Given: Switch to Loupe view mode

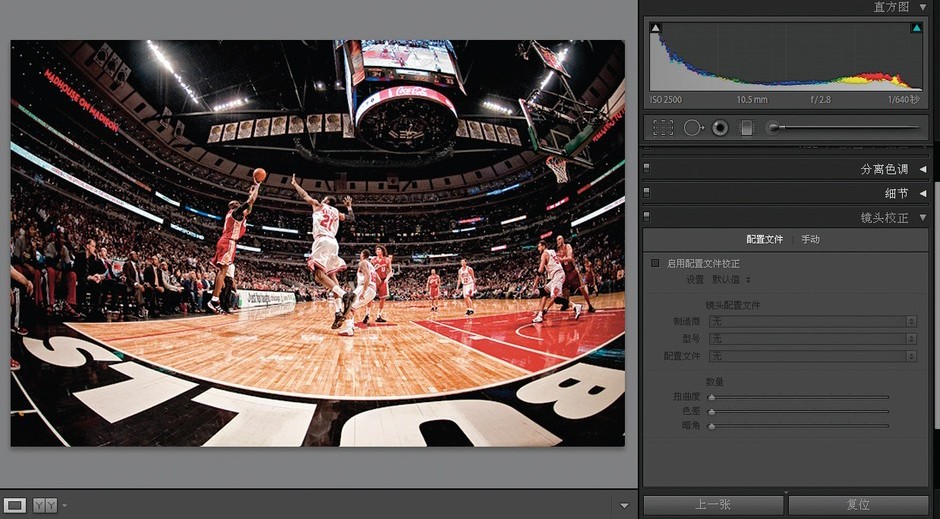Looking at the screenshot, I should point(15,506).
